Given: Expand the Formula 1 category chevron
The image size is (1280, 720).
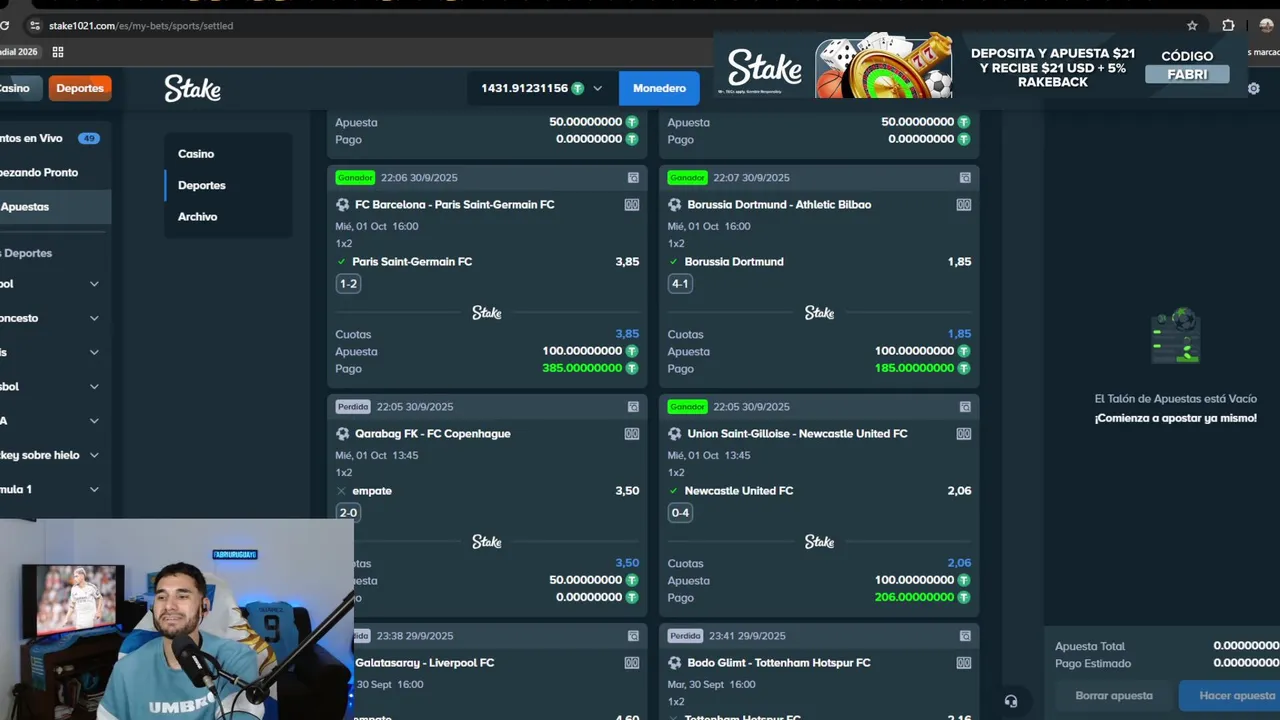Looking at the screenshot, I should 94,489.
